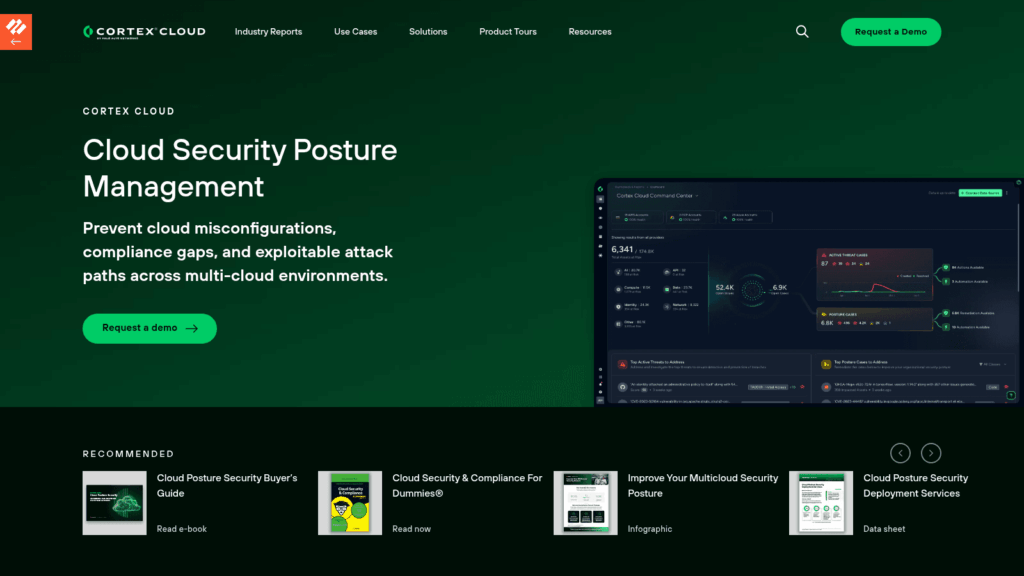Click the Palo Alto Networks back logo icon
The height and width of the screenshot is (576, 1024).
(16, 31)
